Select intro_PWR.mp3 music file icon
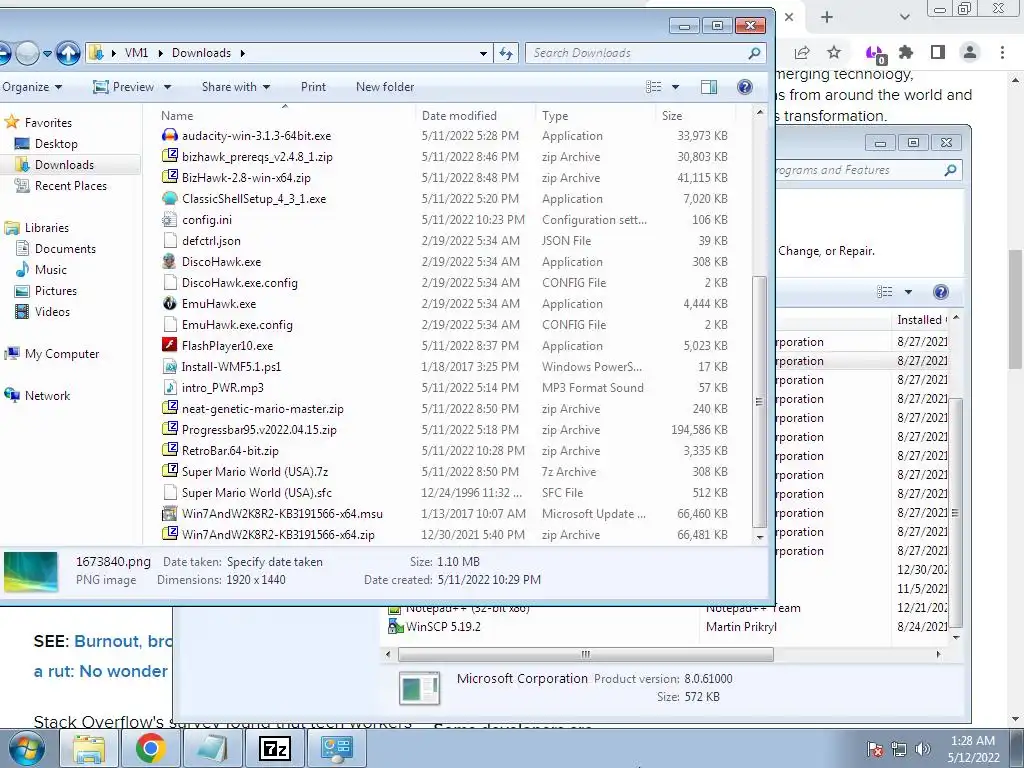1024x768 pixels. click(x=170, y=387)
